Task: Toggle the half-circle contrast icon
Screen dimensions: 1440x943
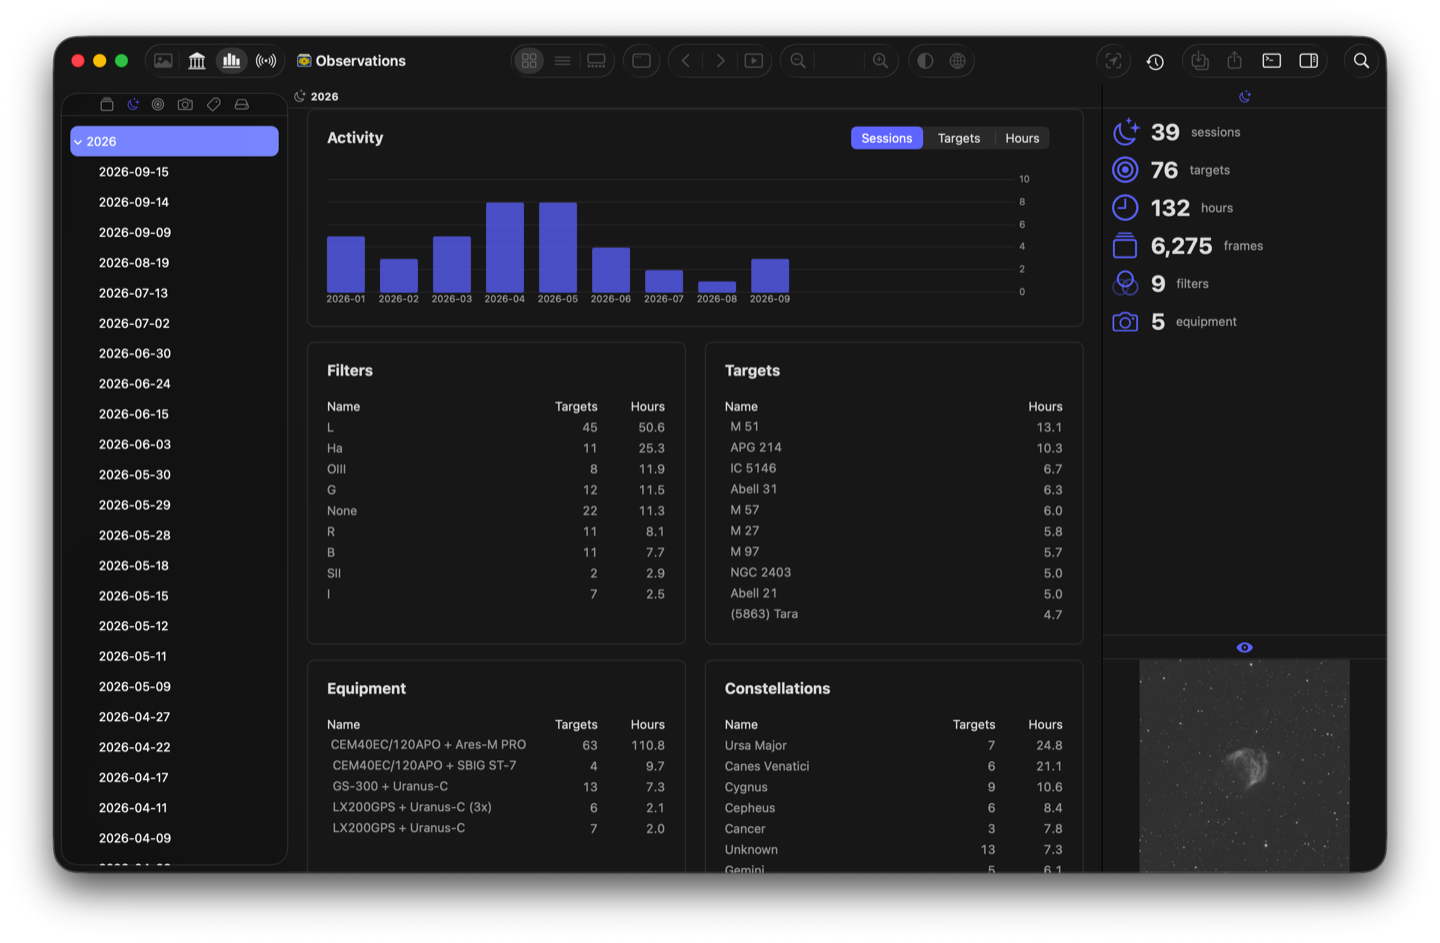Action: tap(925, 61)
